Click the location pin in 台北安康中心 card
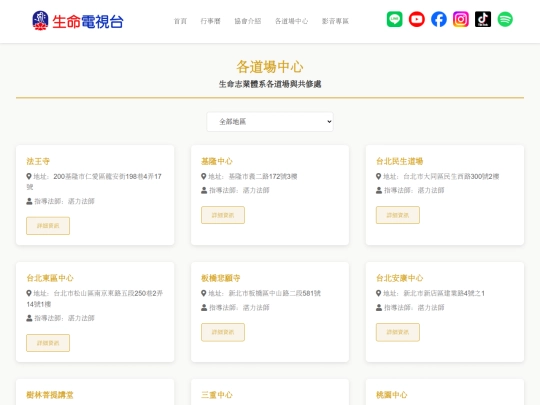 [379, 293]
